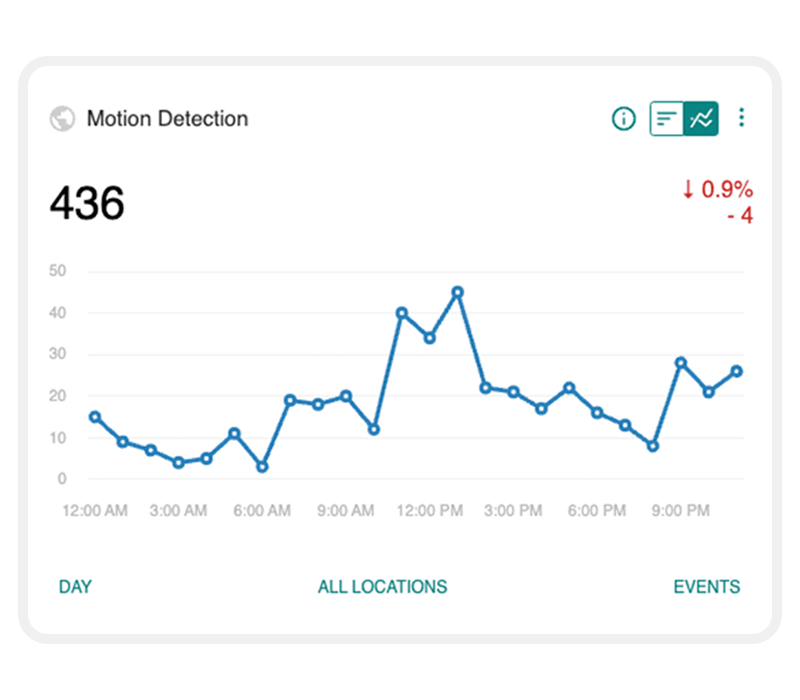Viewport: 800px width, 700px height.
Task: Open the three-dot more options menu
Action: [x=741, y=117]
